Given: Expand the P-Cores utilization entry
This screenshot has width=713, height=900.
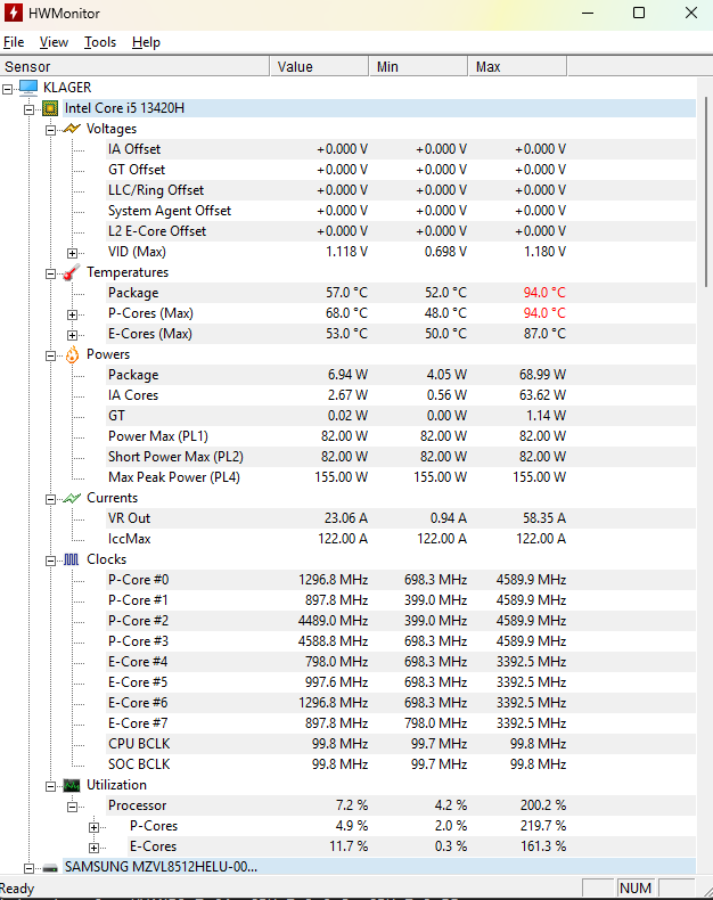Looking at the screenshot, I should [94, 828].
